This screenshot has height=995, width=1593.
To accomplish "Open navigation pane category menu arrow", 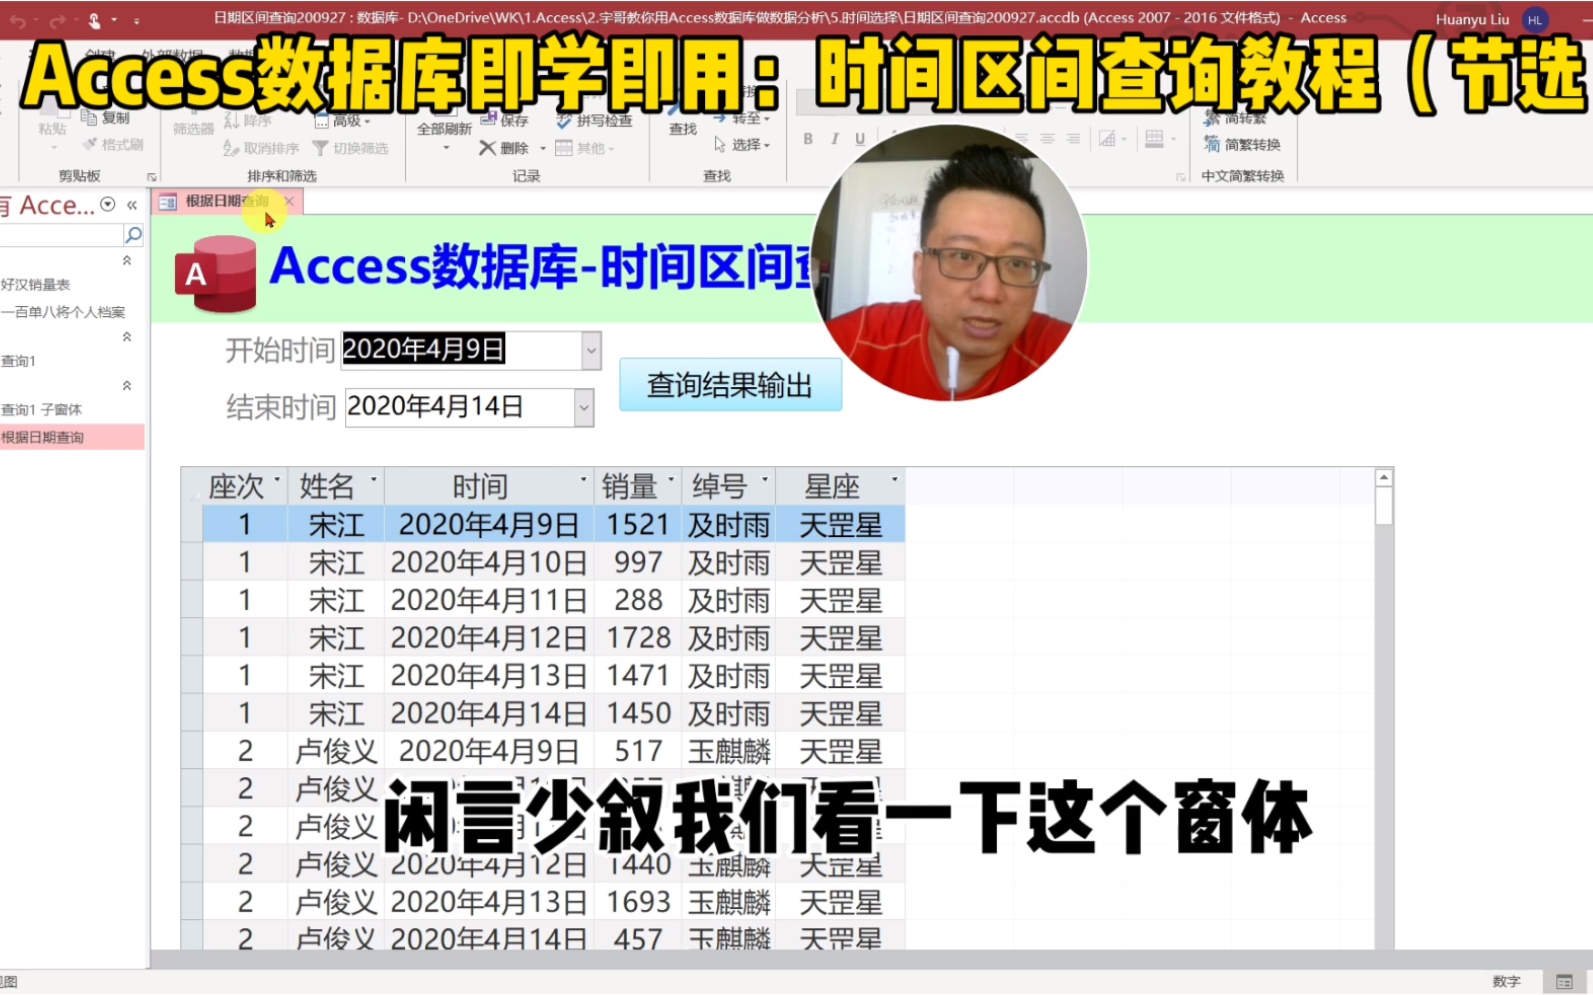I will (x=108, y=205).
